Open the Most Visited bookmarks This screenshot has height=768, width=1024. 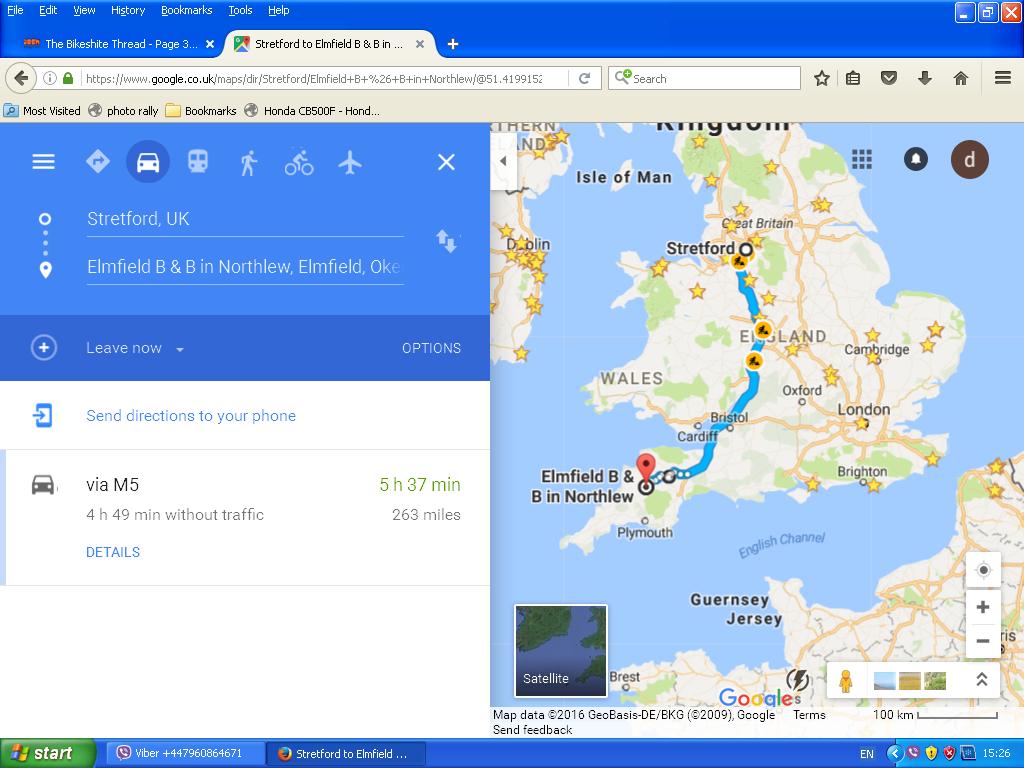[42, 111]
